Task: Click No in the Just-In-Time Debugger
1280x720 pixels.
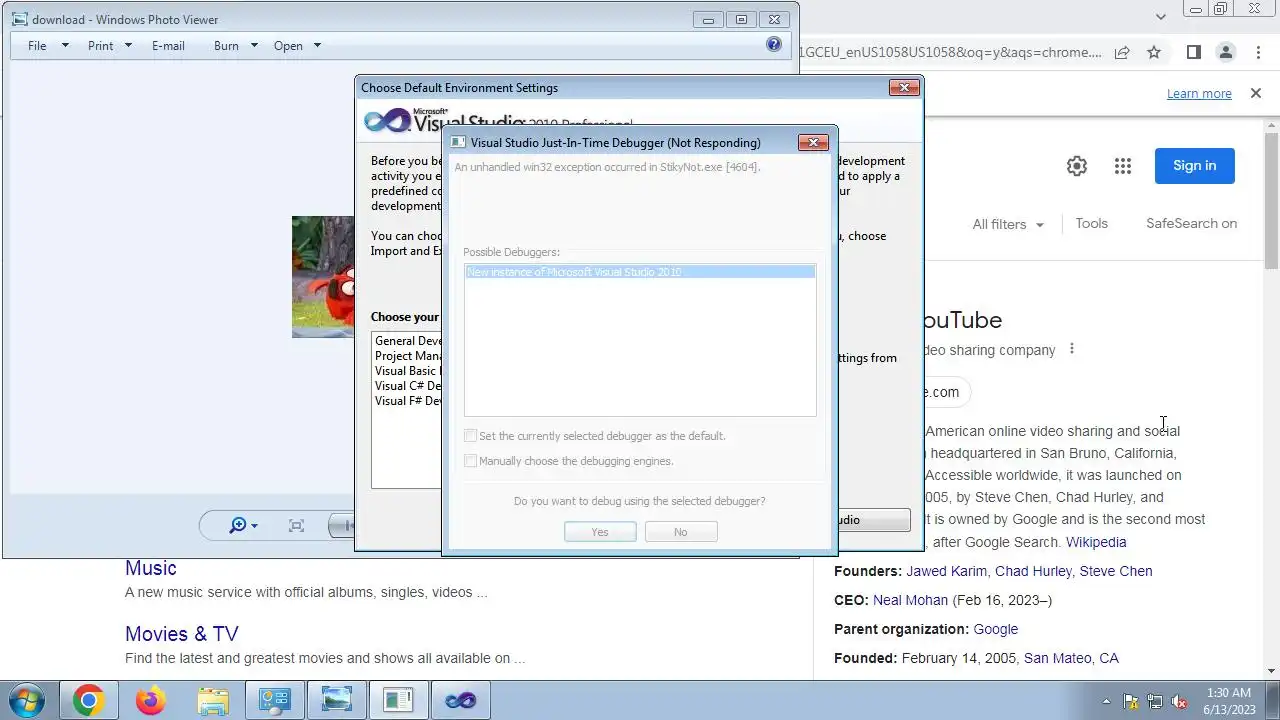Action: click(x=680, y=532)
